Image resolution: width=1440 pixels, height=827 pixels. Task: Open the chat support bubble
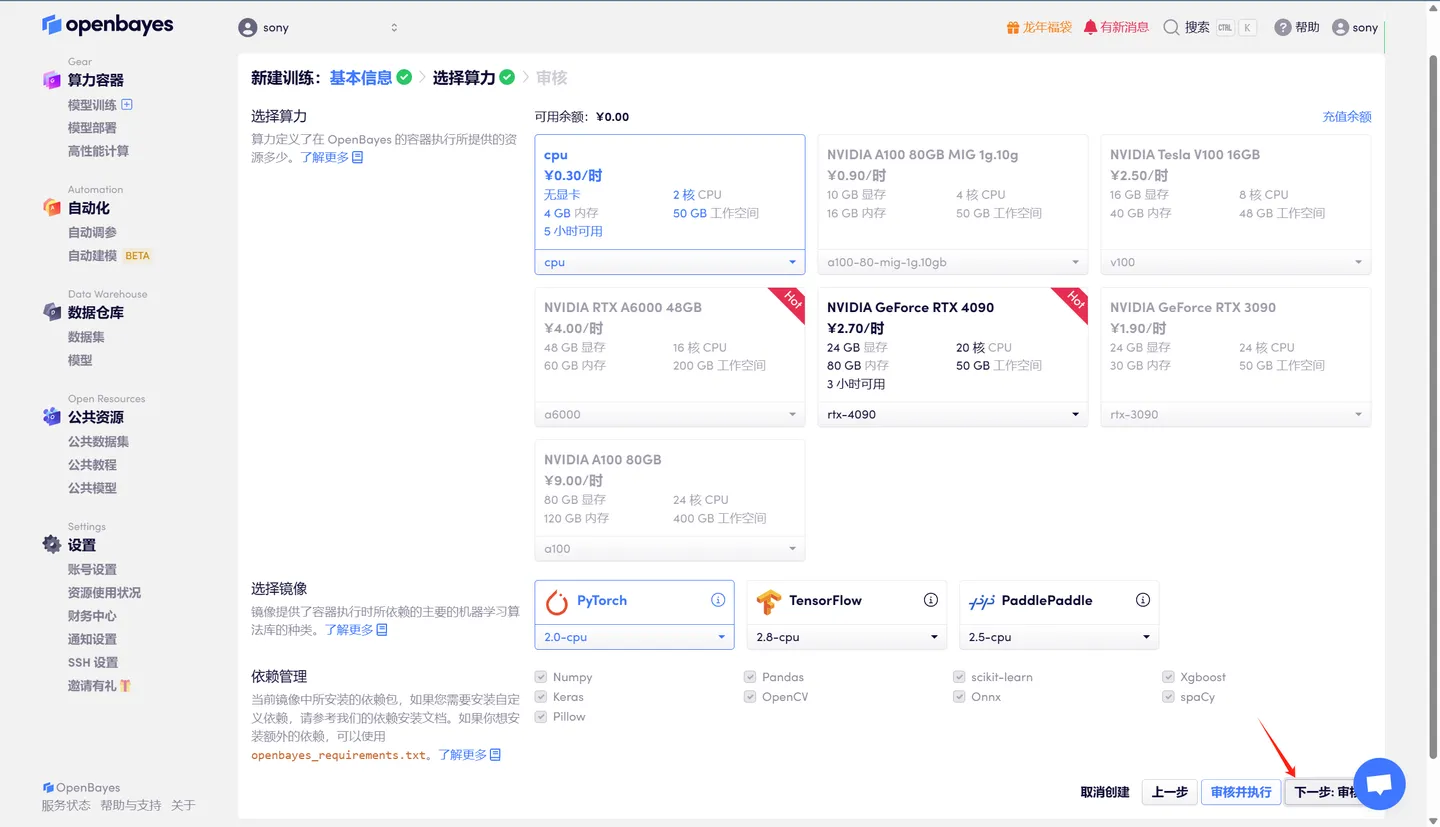(x=1379, y=784)
